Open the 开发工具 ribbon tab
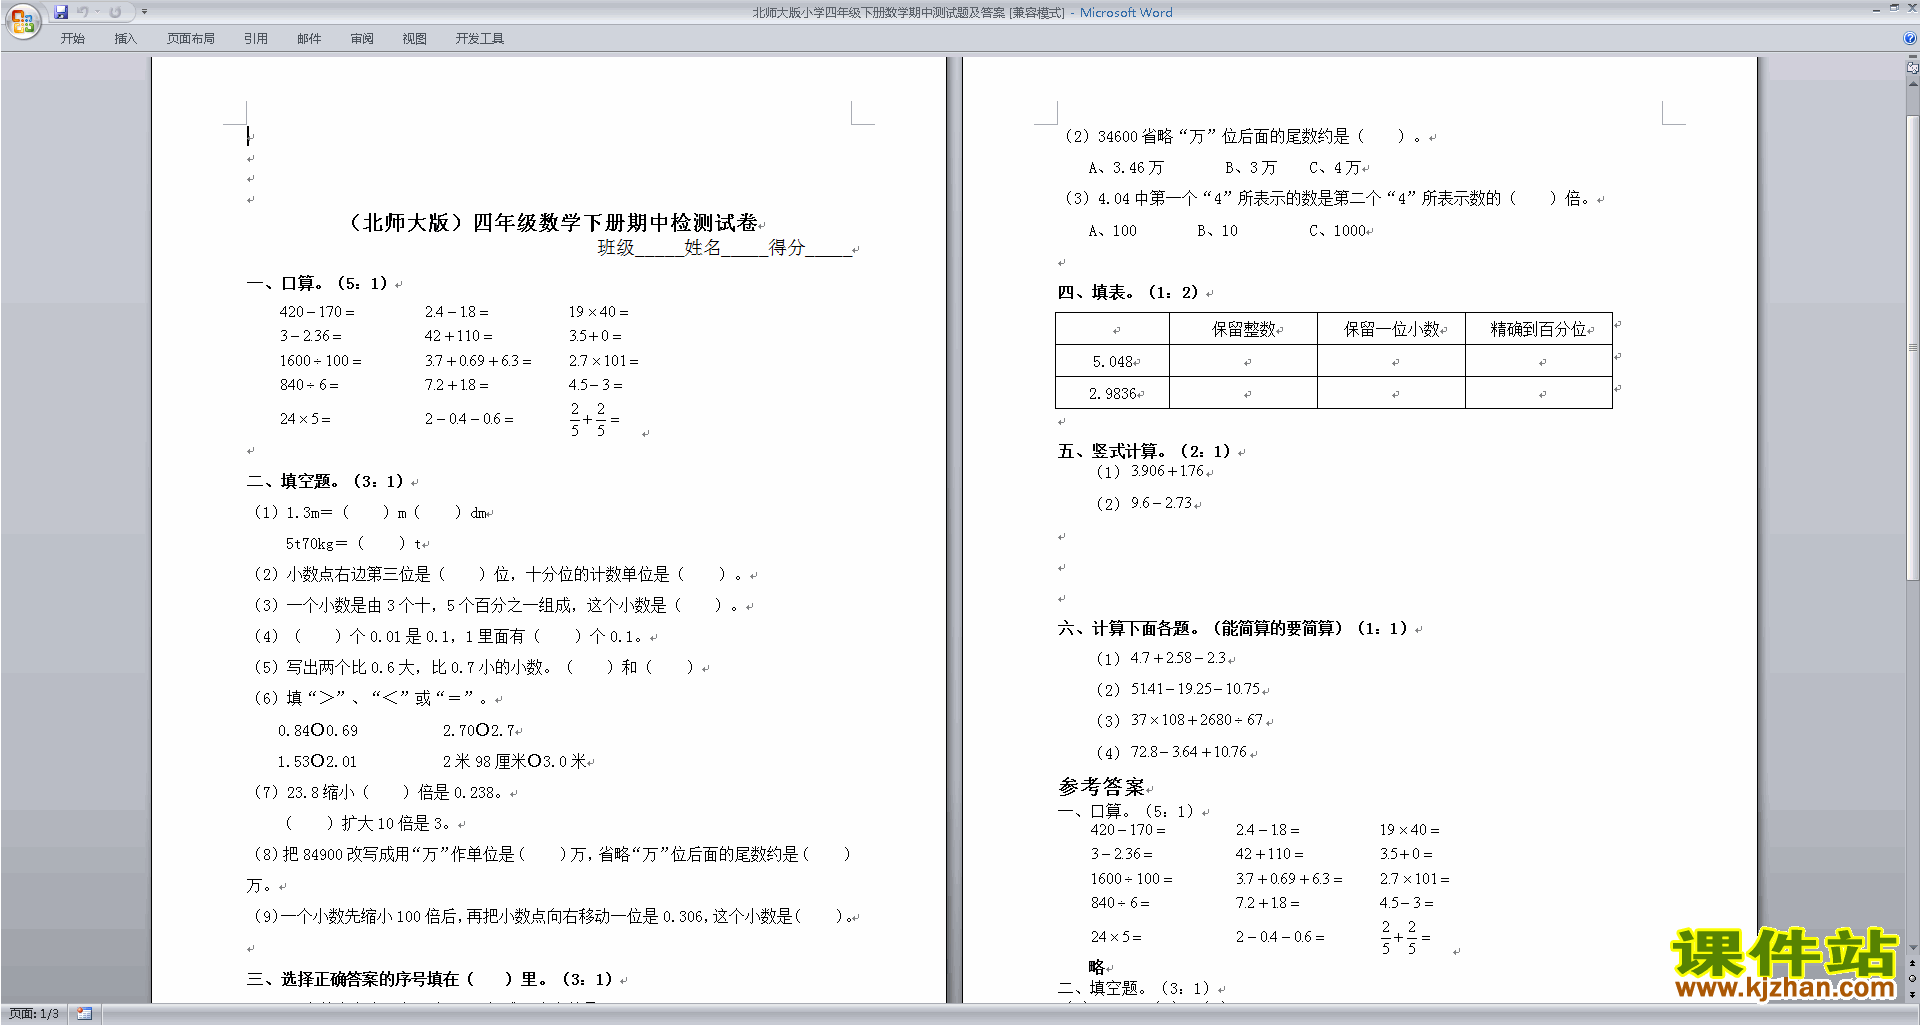The height and width of the screenshot is (1025, 1920). (480, 39)
